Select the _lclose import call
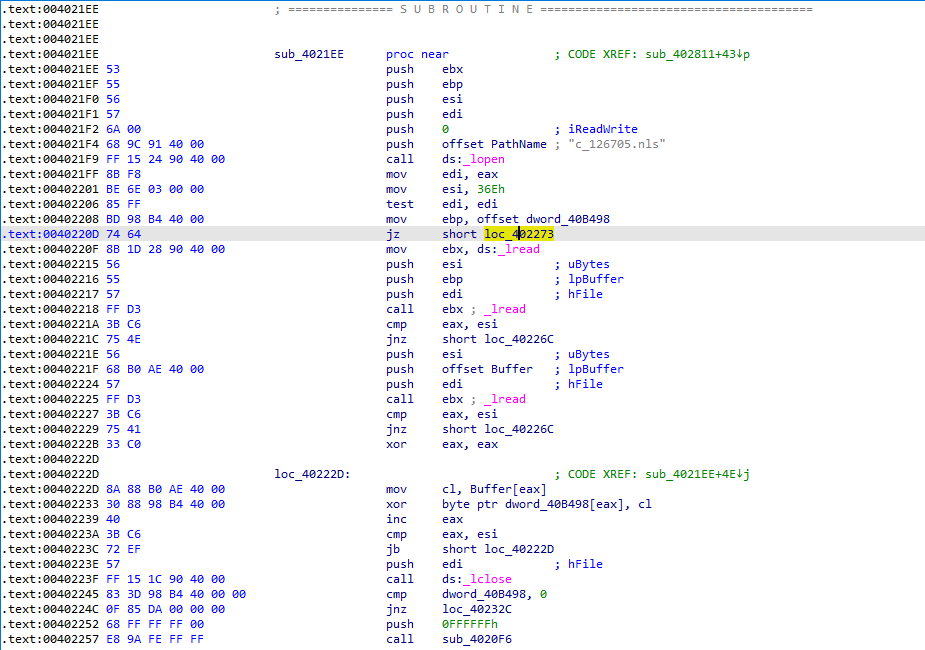The height and width of the screenshot is (650, 925). pyautogui.click(x=487, y=579)
